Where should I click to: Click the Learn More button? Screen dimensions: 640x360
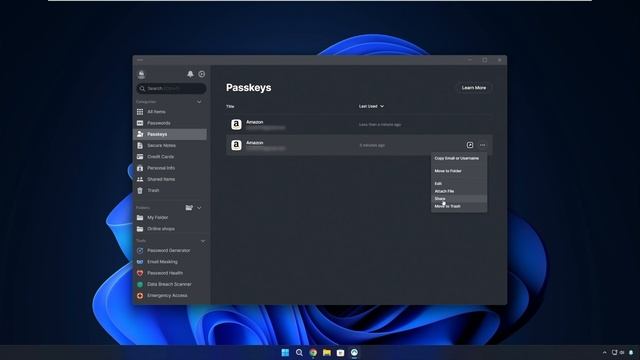tap(474, 88)
